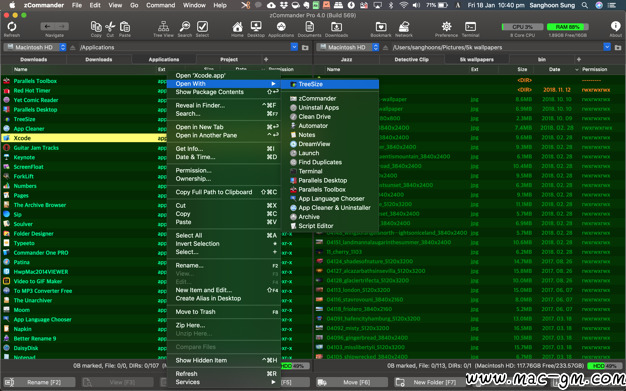Click the Bookmark toolbar icon
Viewport: 626px width, 391px height.
point(381,27)
